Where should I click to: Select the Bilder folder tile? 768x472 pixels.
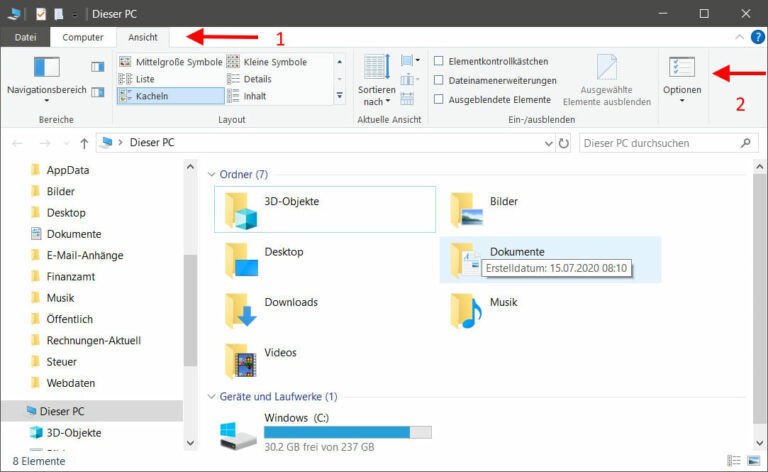[551, 210]
